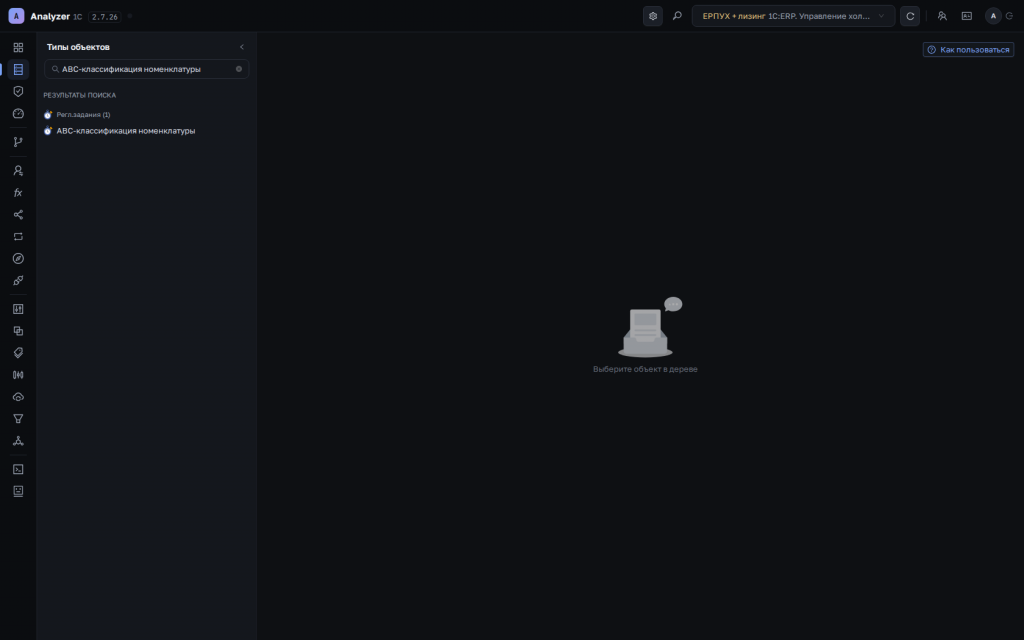
Task: Open the 'Как пользоваться' help button
Action: click(968, 50)
